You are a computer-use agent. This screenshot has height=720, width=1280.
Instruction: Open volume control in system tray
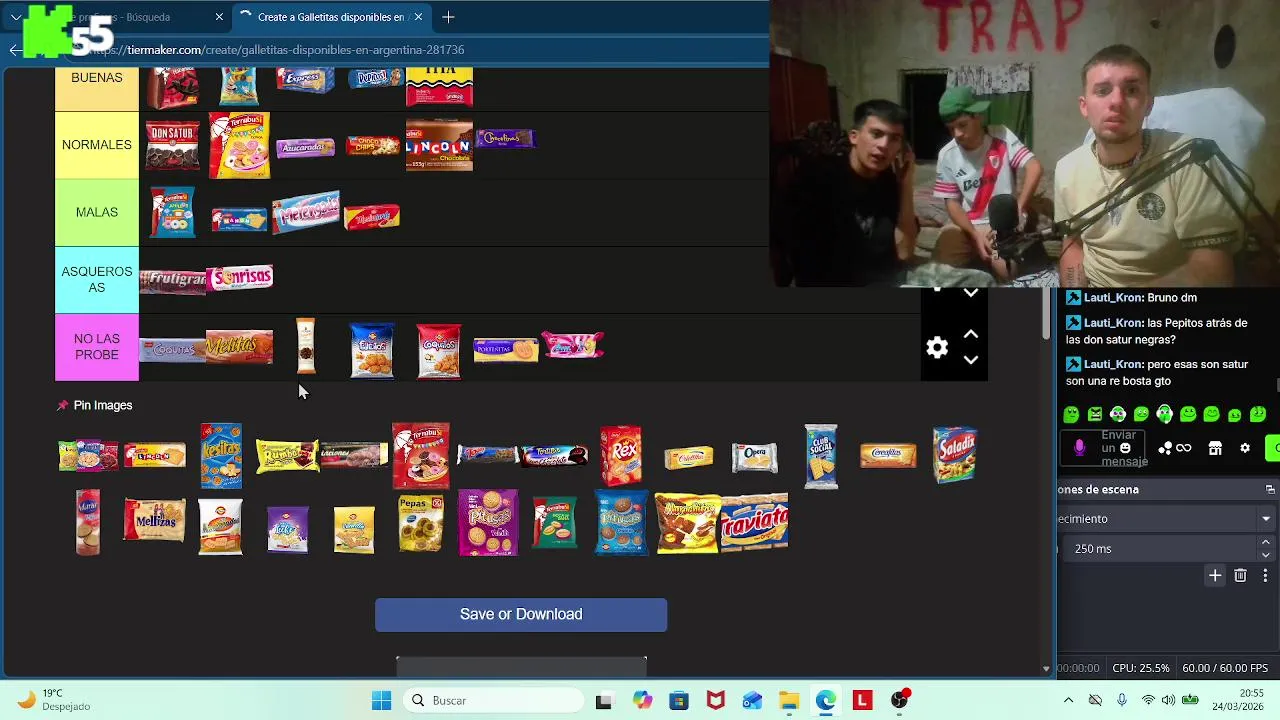1168,700
